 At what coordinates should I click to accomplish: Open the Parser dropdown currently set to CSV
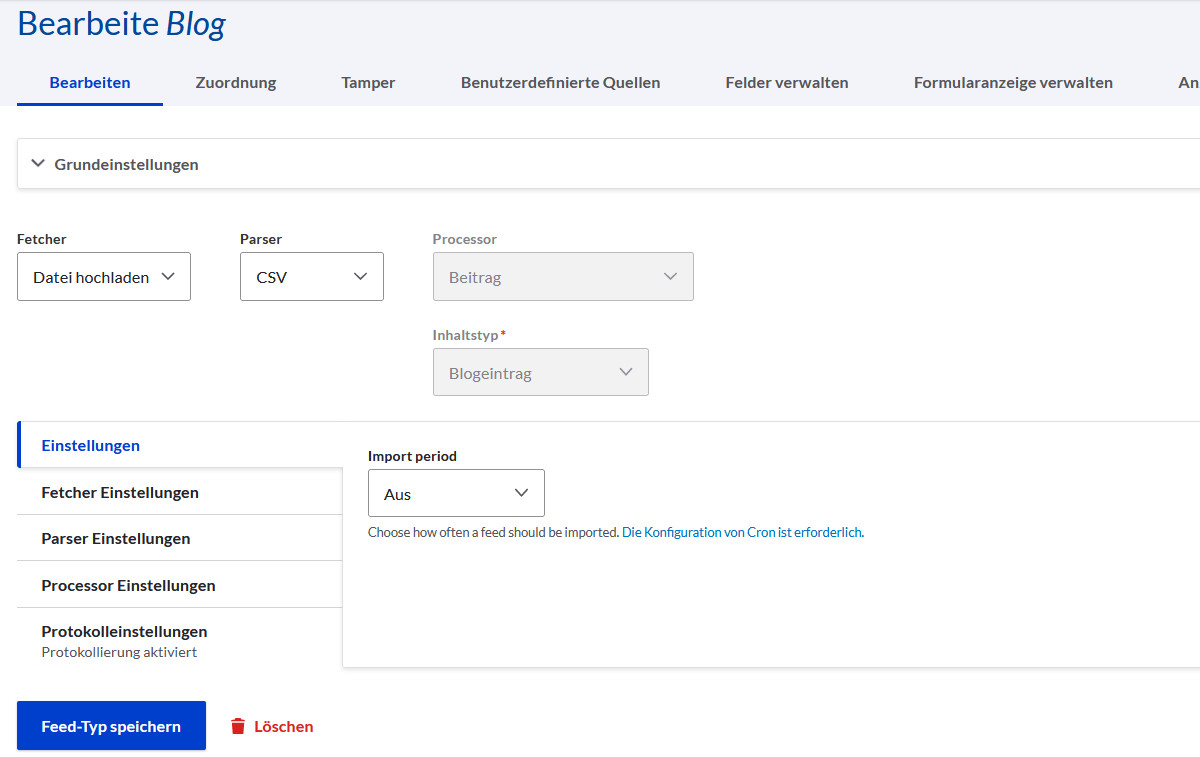point(311,276)
